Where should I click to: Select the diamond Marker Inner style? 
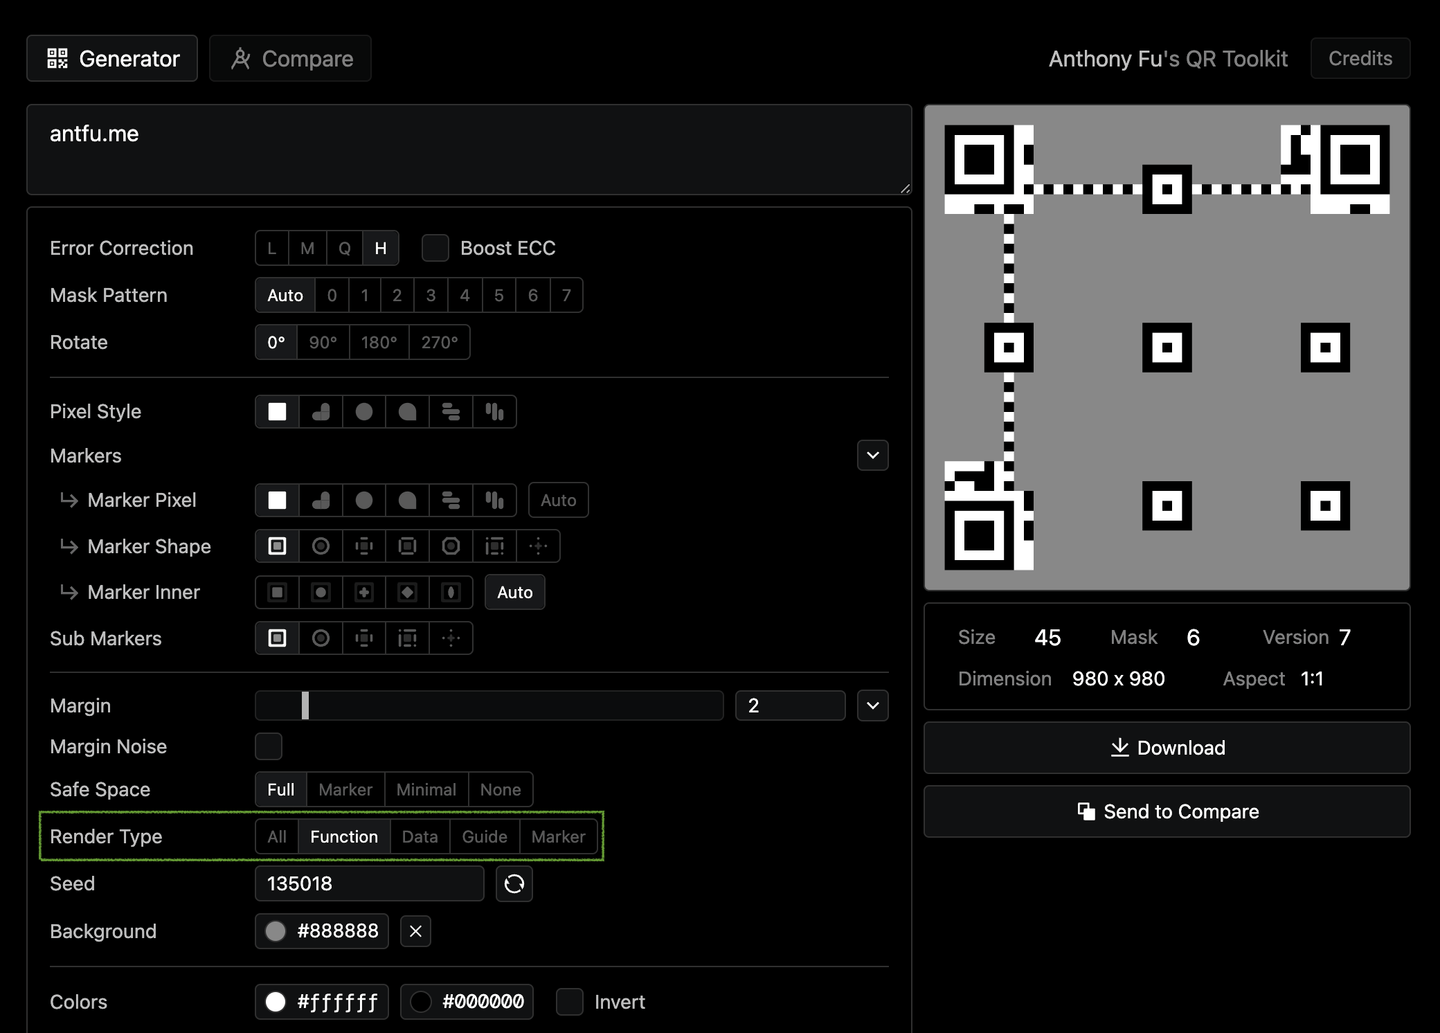407,592
